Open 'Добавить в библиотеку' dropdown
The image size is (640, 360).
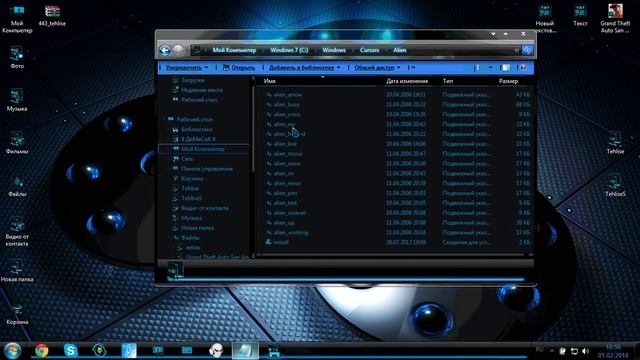tap(304, 68)
